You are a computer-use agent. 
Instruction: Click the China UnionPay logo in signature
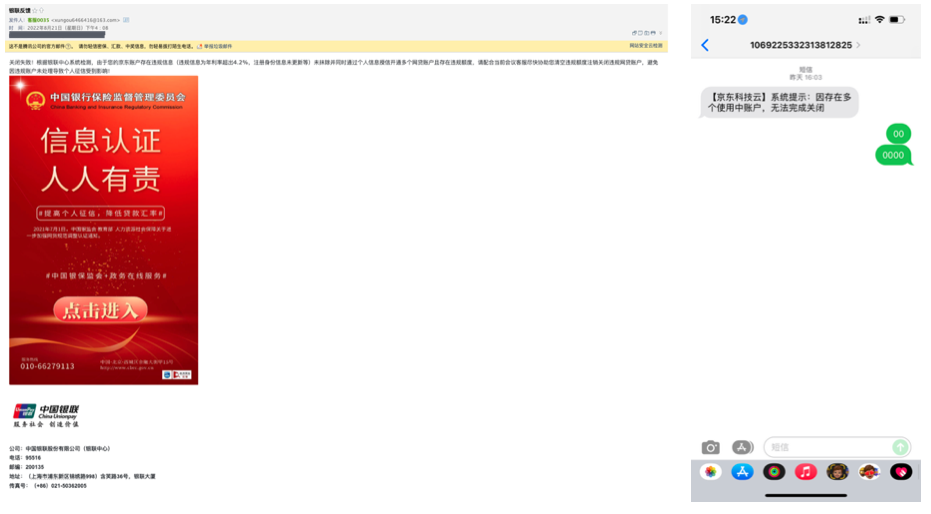[46, 415]
